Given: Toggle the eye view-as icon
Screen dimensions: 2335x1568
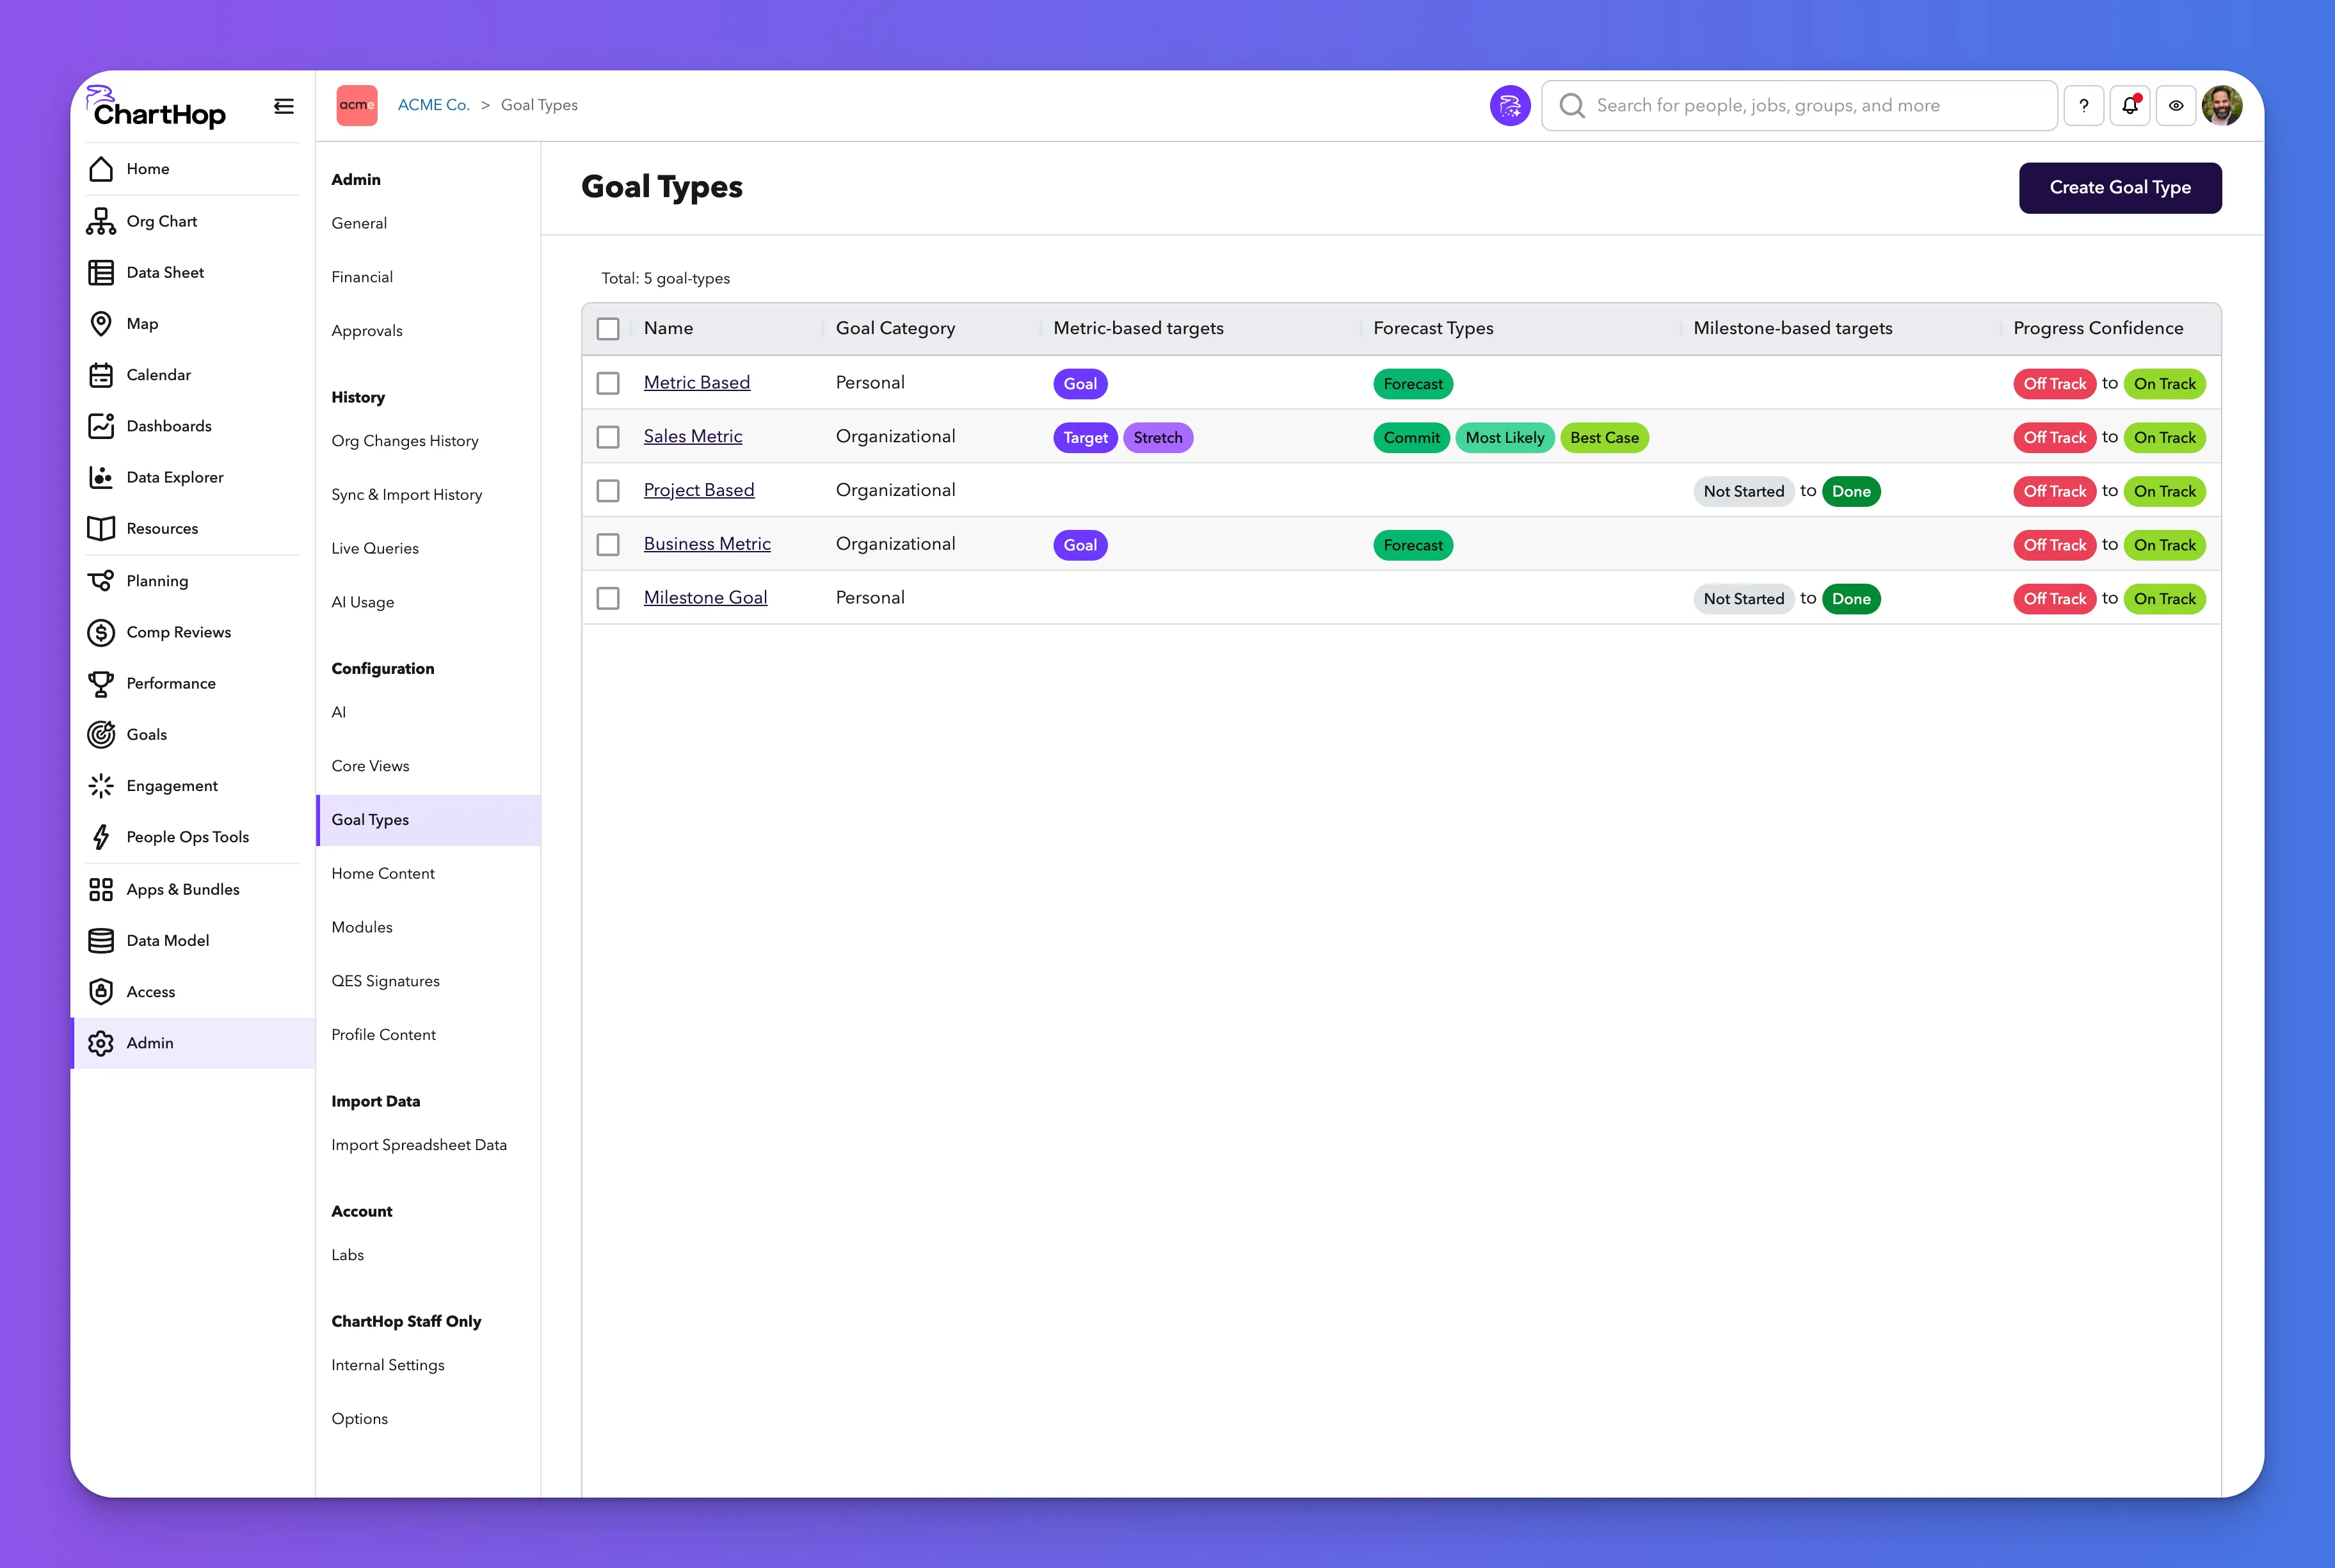Looking at the screenshot, I should [x=2175, y=106].
